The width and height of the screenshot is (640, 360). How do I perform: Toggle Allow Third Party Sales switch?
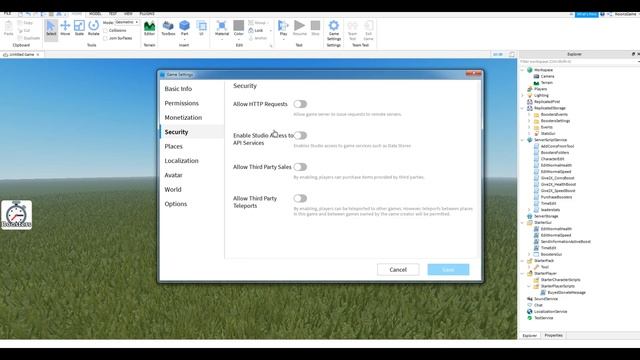300,167
